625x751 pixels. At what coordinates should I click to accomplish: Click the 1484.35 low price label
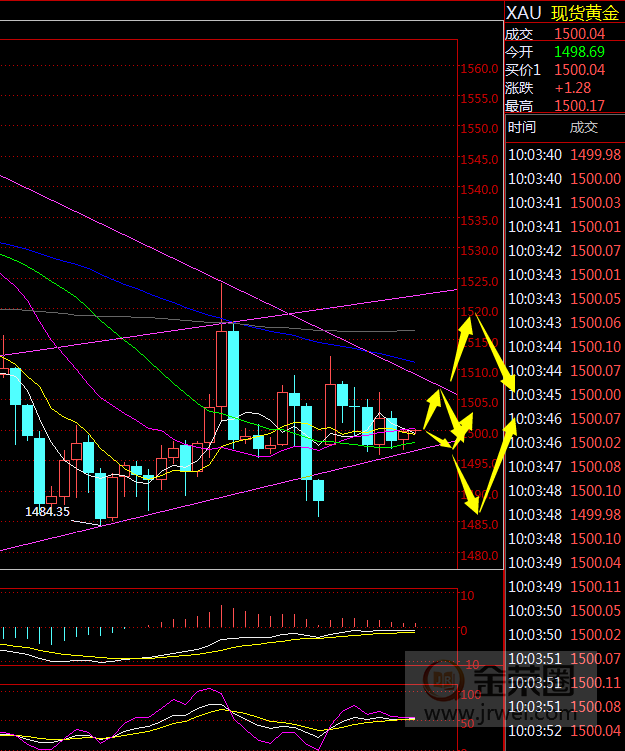coord(47,511)
